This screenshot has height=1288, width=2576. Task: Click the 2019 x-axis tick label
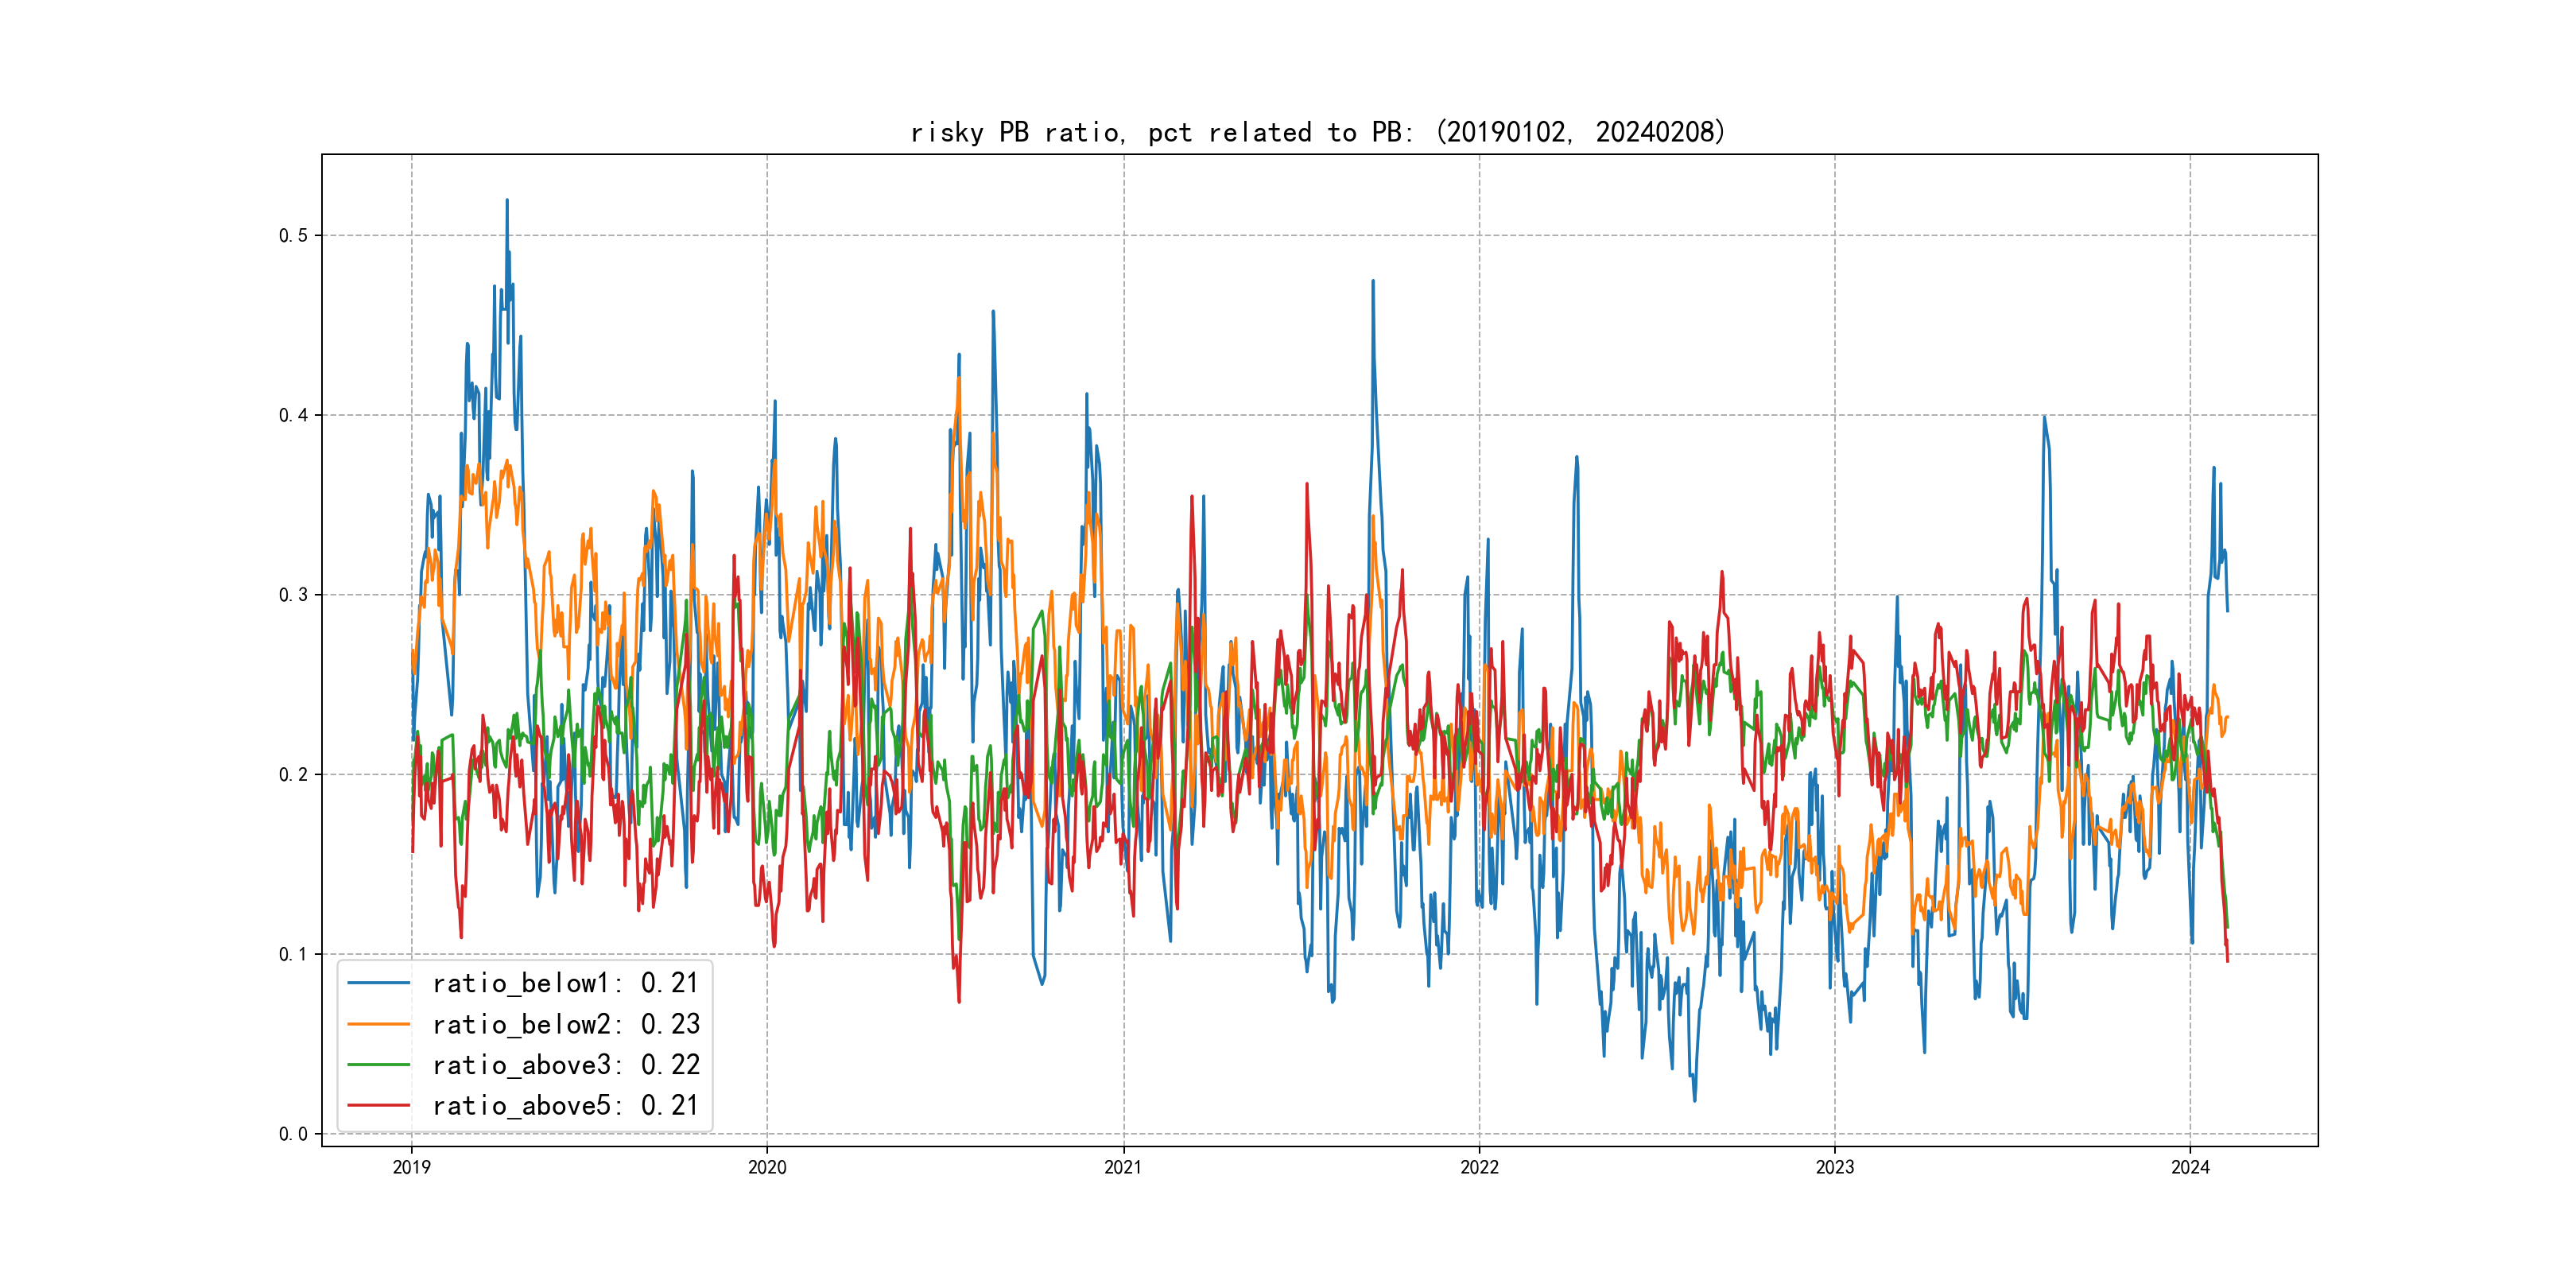click(x=411, y=1167)
